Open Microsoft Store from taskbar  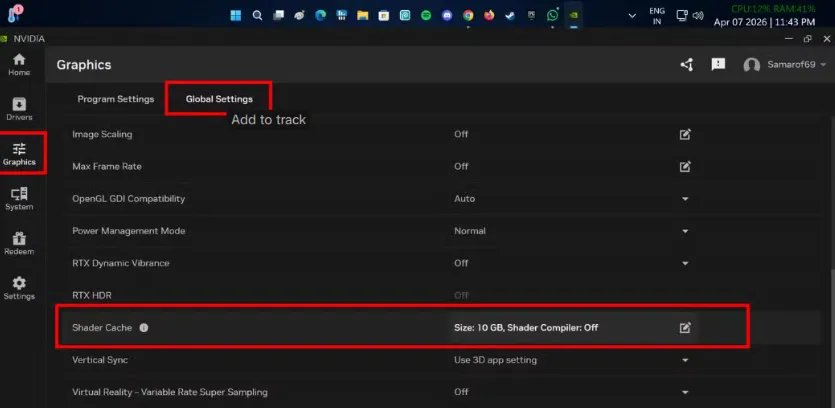pyautogui.click(x=383, y=15)
